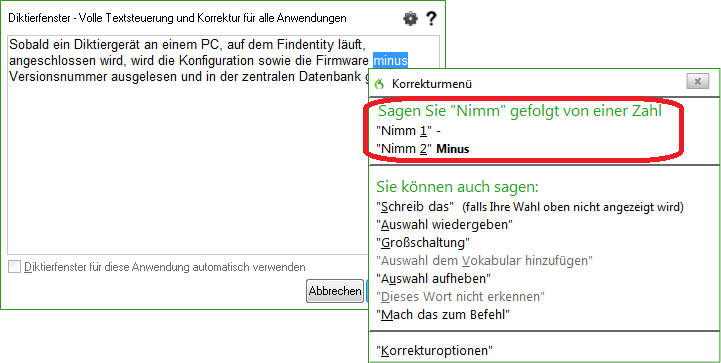Open help via the question mark icon
Image resolution: width=721 pixels, height=363 pixels.
(430, 18)
